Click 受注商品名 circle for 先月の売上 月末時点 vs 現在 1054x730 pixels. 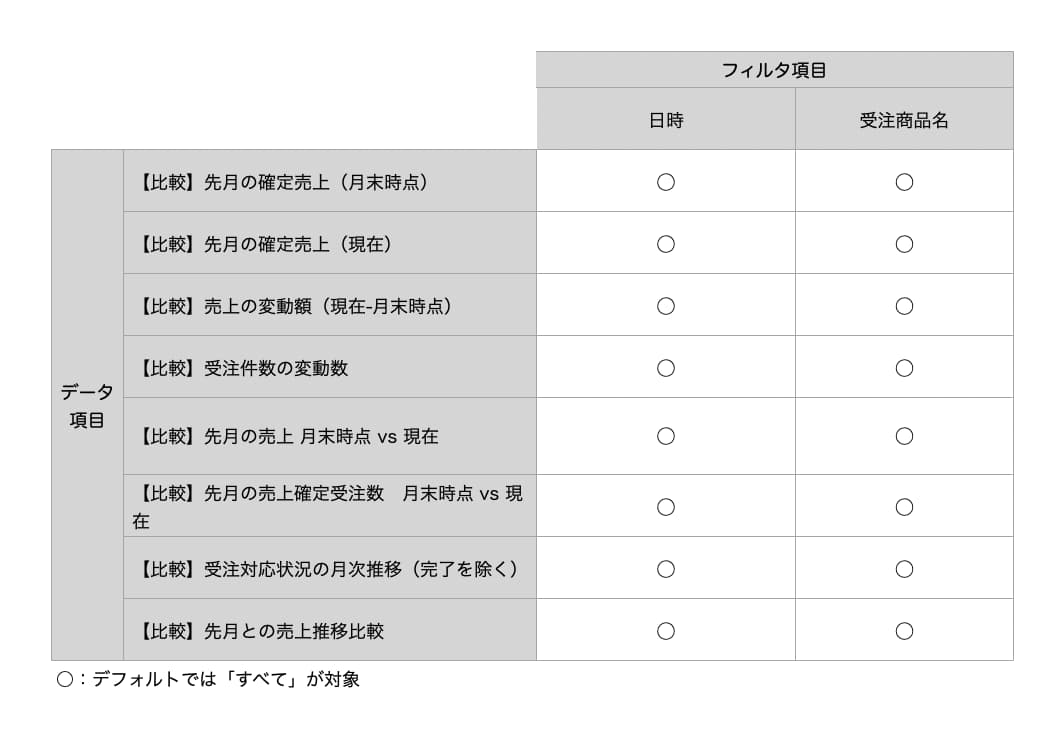[x=904, y=436]
